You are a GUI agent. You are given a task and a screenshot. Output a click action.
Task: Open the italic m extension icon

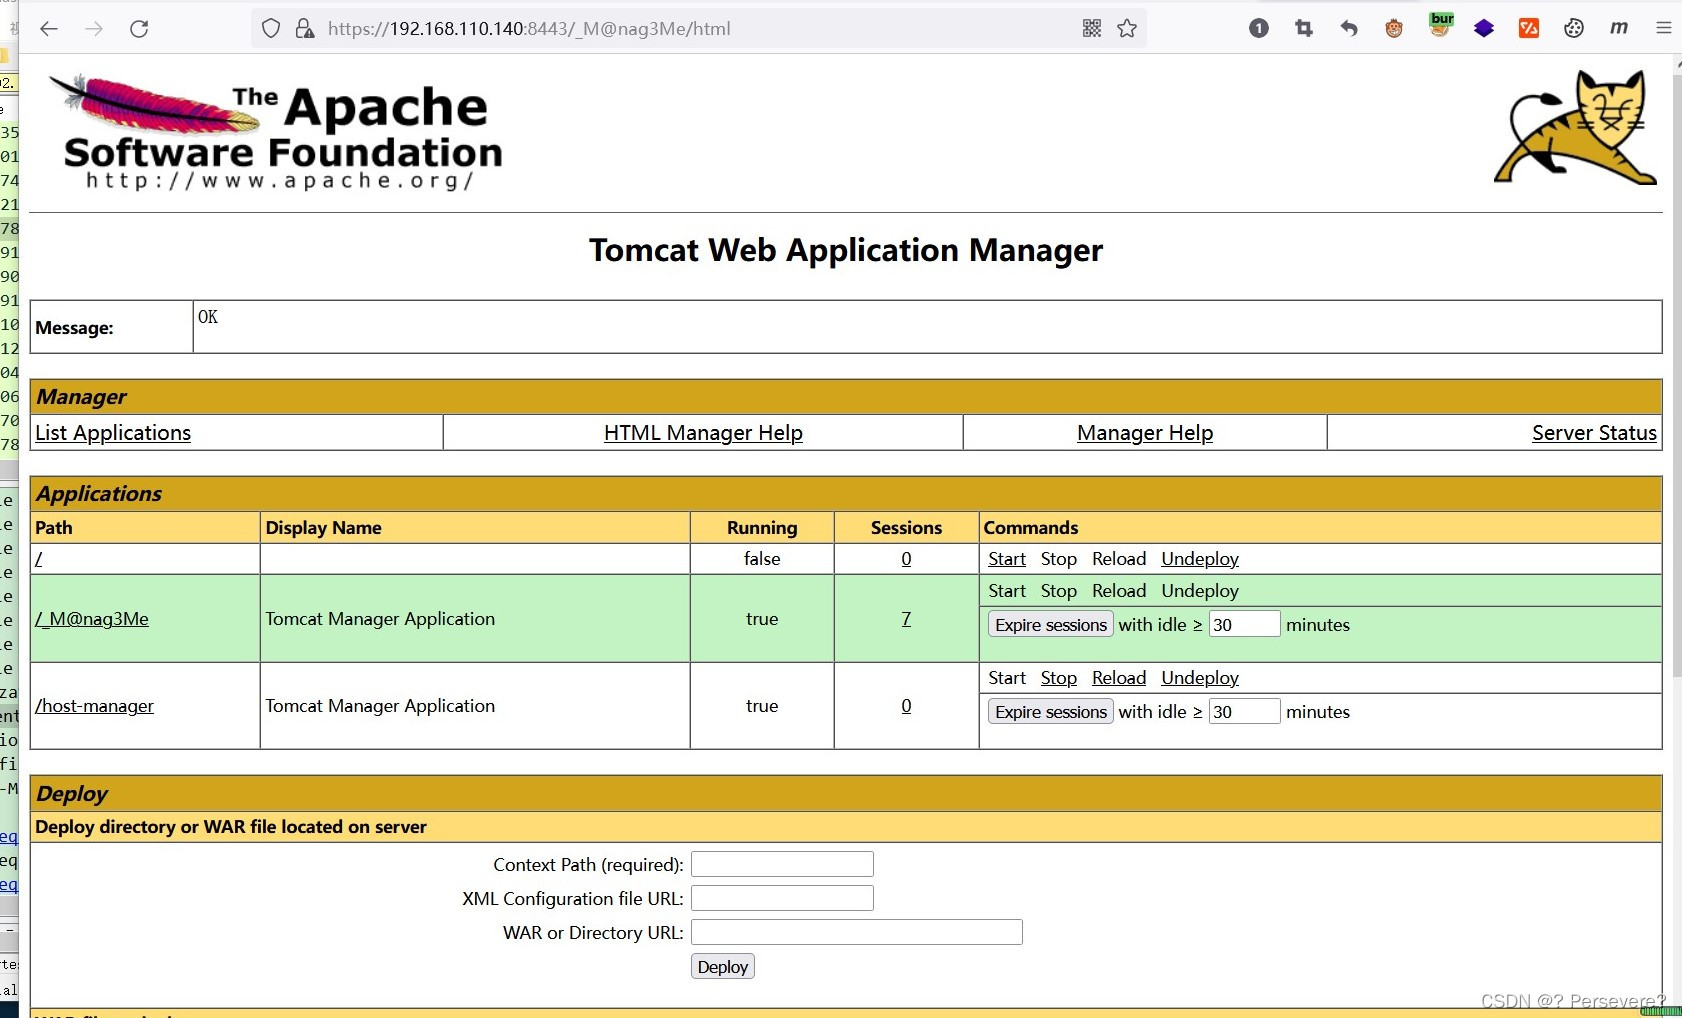tap(1619, 29)
